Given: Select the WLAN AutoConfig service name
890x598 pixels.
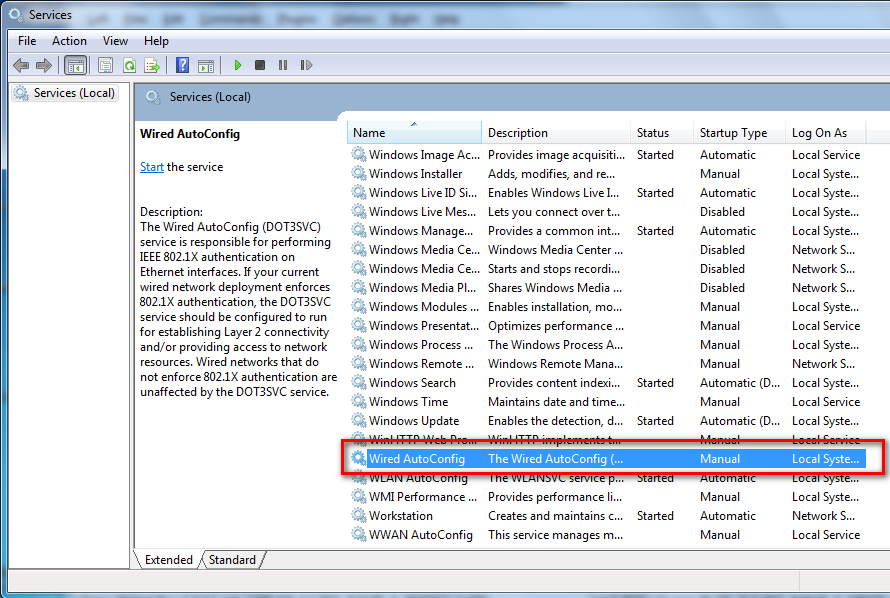Looking at the screenshot, I should [x=418, y=478].
